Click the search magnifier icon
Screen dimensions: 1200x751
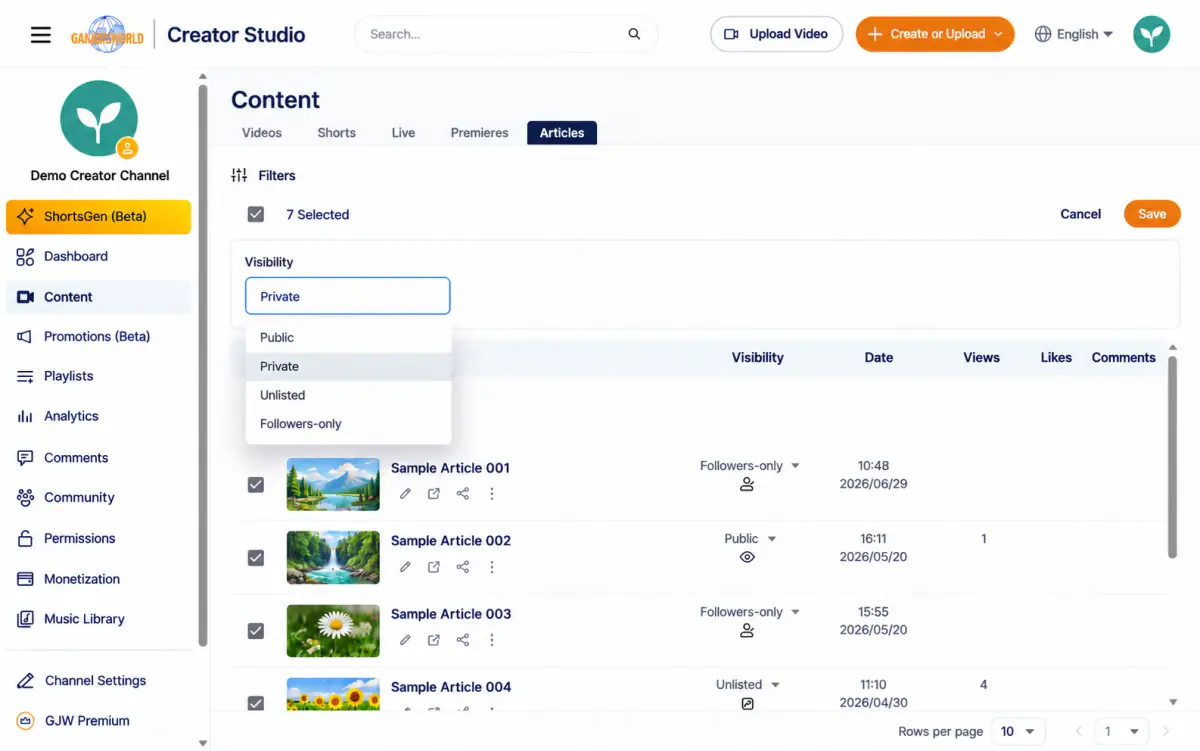[634, 34]
